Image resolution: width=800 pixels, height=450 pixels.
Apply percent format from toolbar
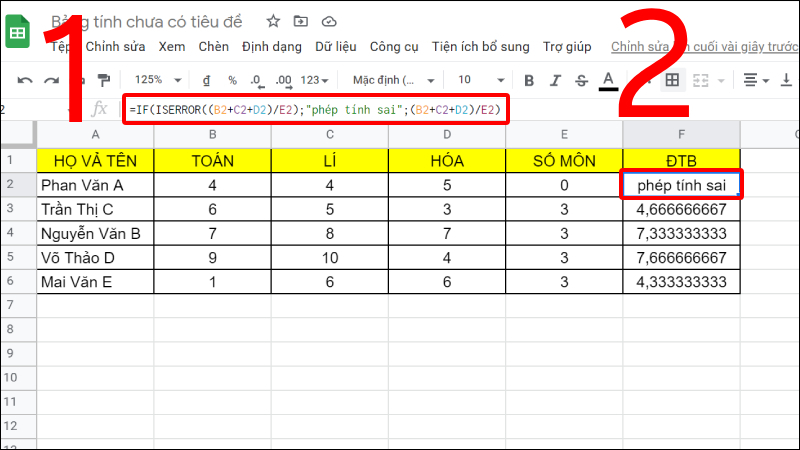click(232, 80)
